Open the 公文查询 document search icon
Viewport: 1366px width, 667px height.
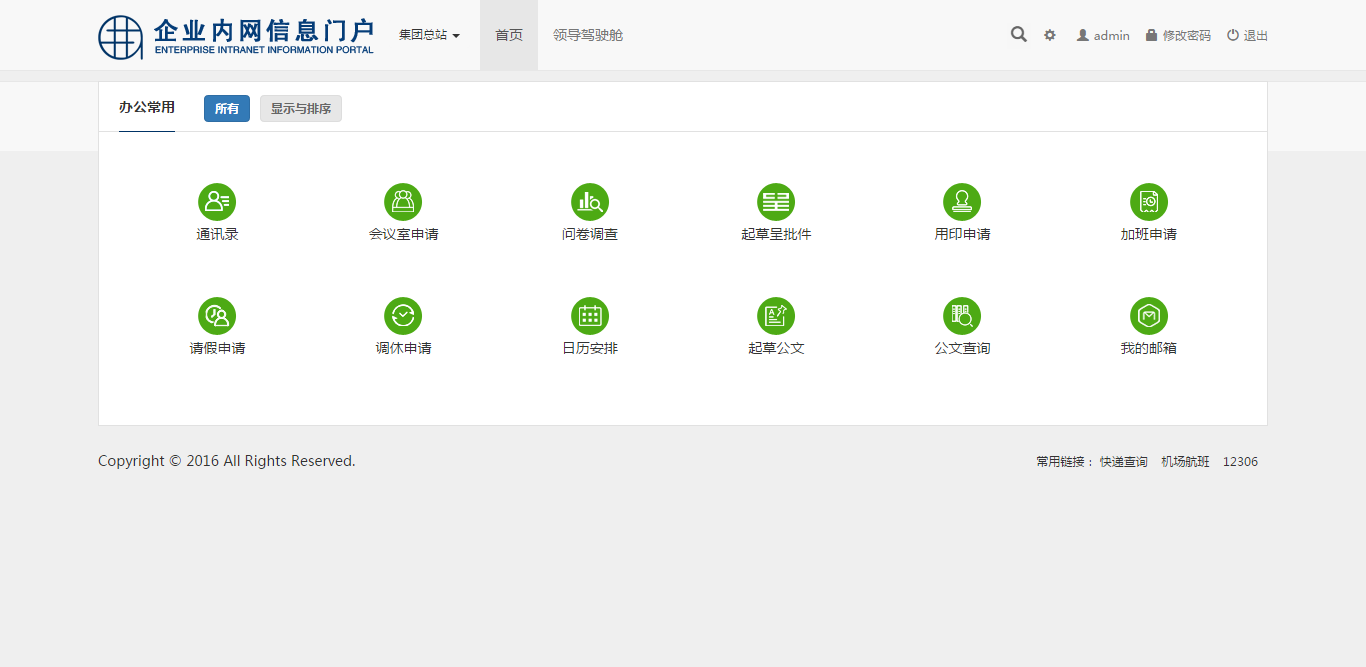click(x=962, y=316)
